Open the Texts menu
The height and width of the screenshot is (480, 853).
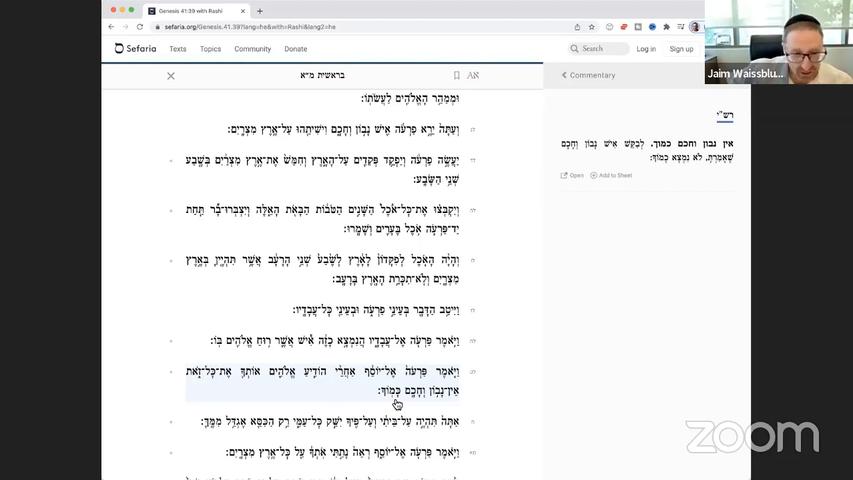click(178, 49)
